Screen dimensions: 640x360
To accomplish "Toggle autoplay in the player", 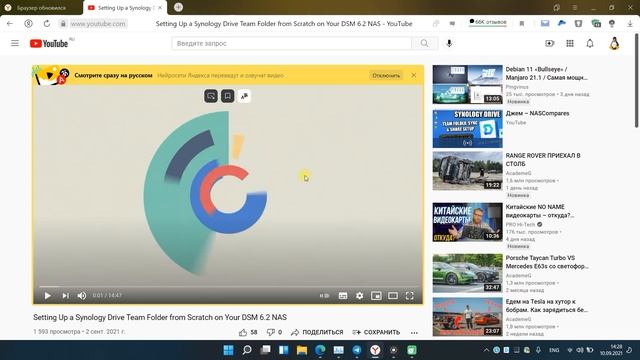I will coord(324,296).
